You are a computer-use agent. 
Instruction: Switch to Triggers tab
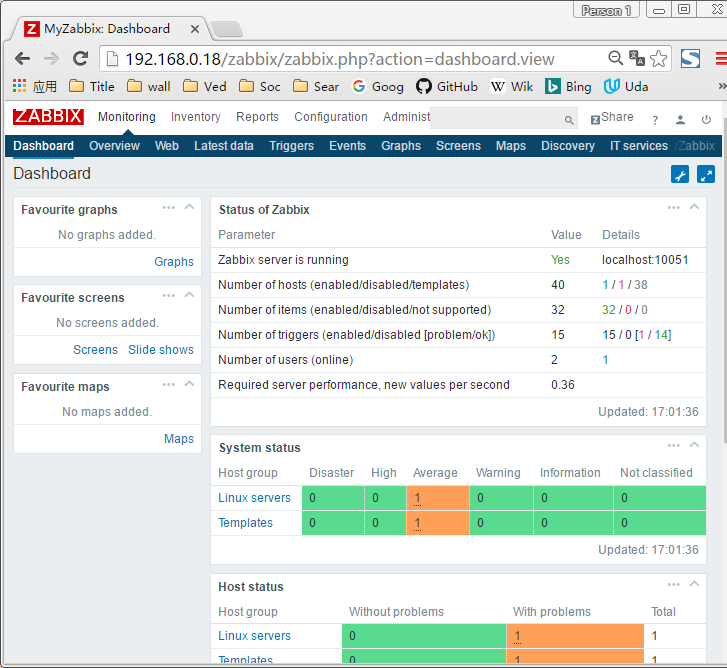(291, 146)
